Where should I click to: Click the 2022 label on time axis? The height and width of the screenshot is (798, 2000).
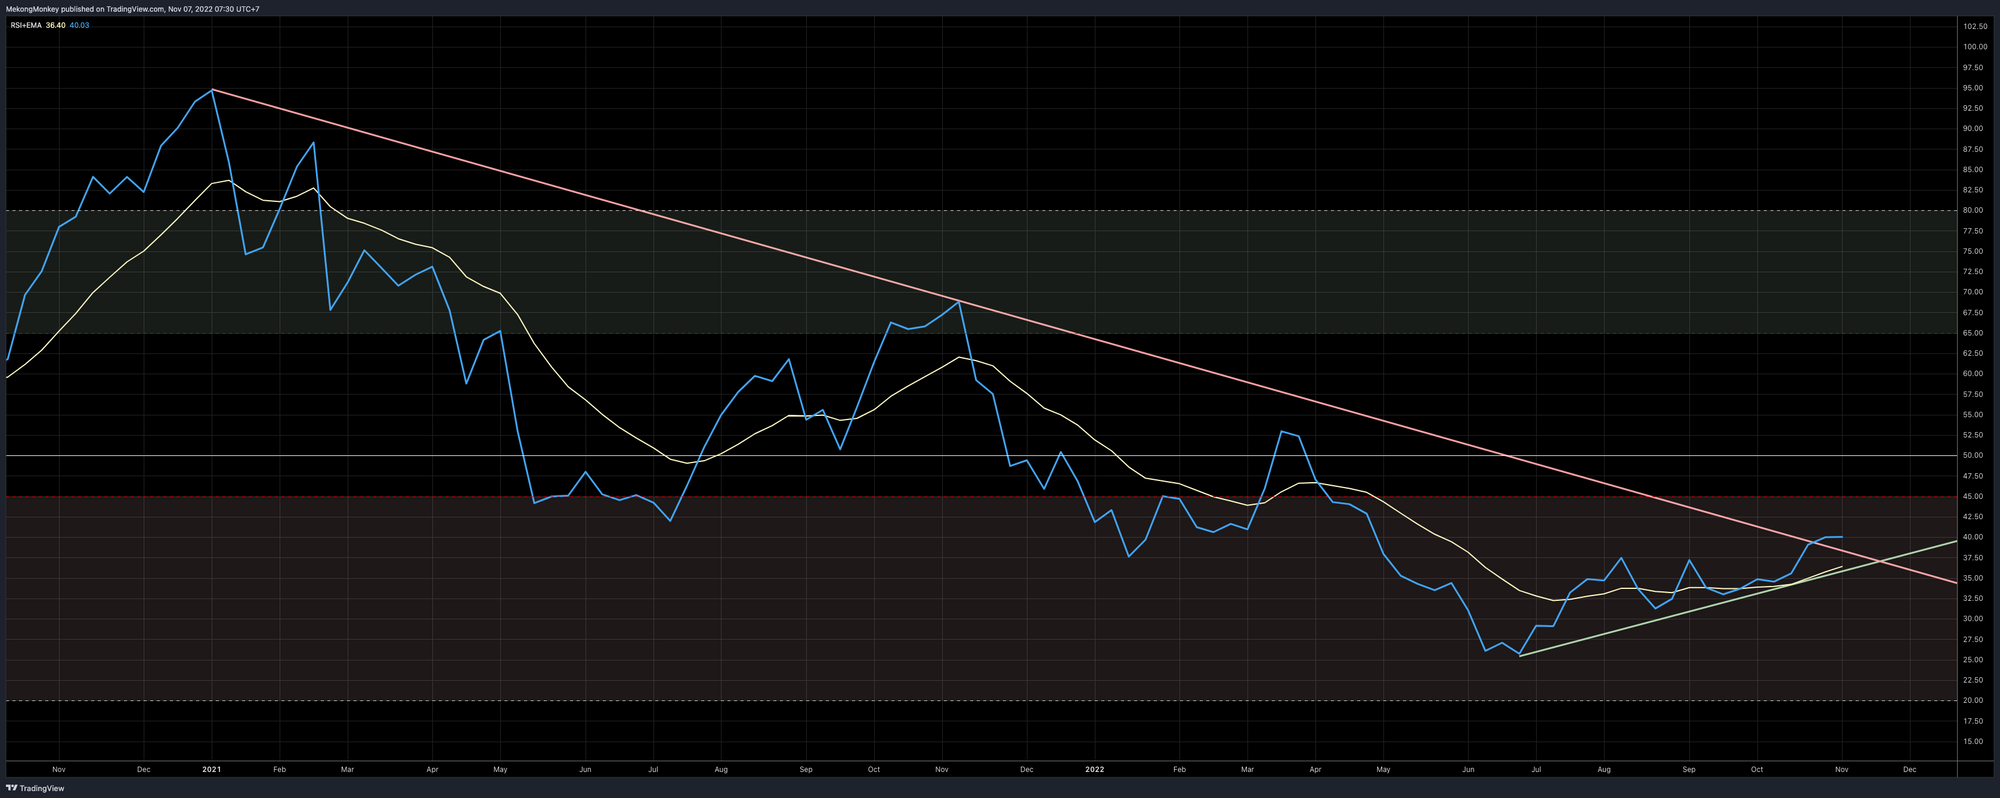1095,769
